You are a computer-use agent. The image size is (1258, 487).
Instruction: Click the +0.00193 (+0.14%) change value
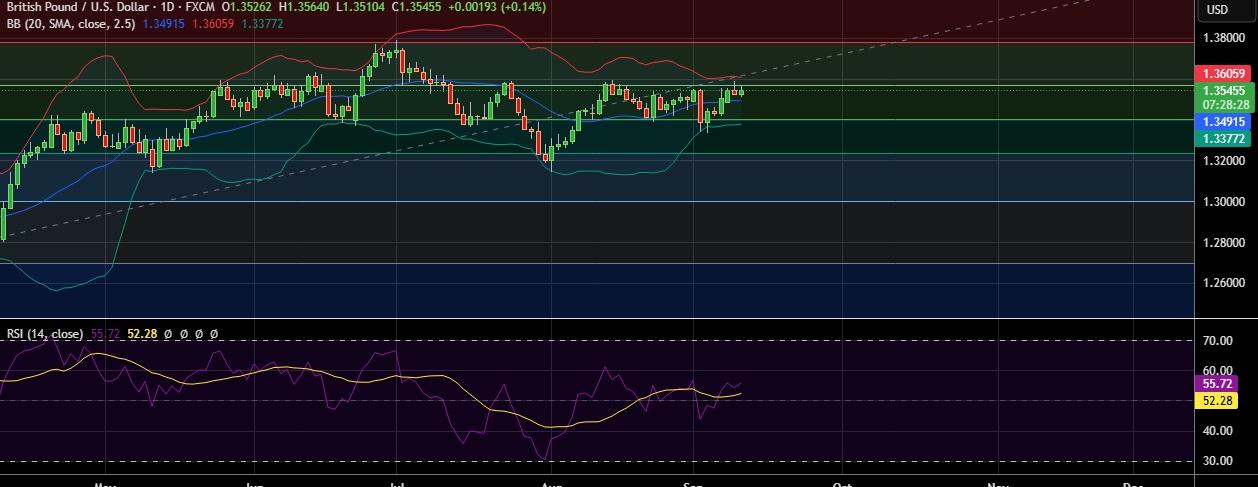tap(498, 6)
